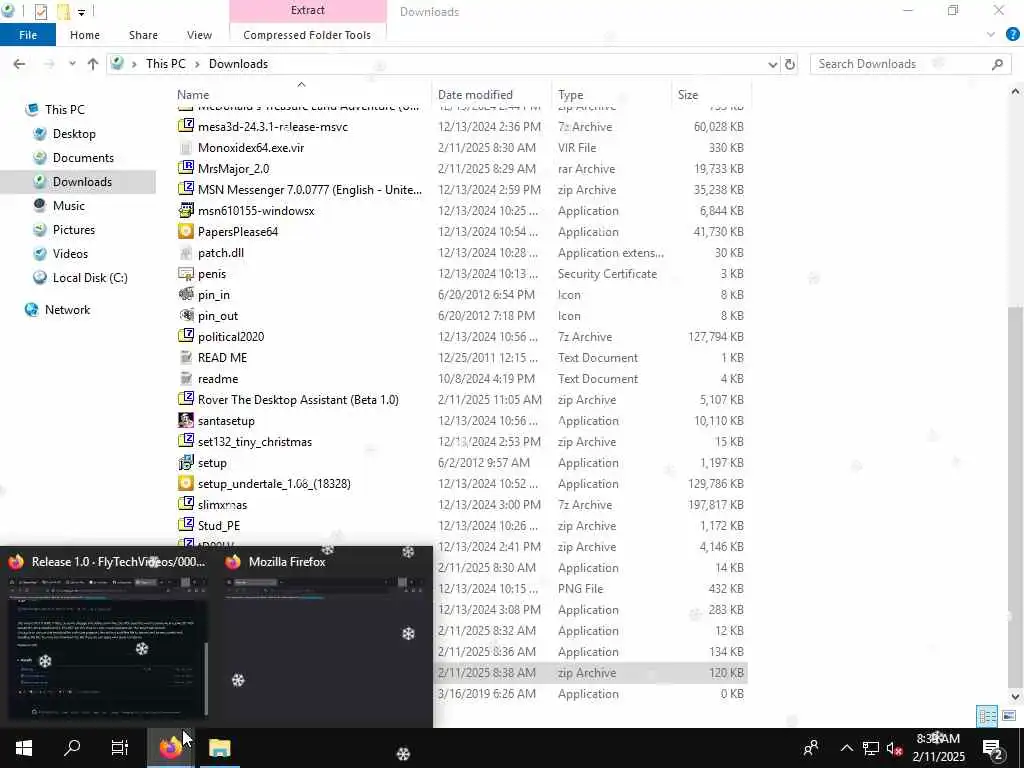Switch to Details view layout button
Viewport: 1024px width, 768px height.
point(987,716)
